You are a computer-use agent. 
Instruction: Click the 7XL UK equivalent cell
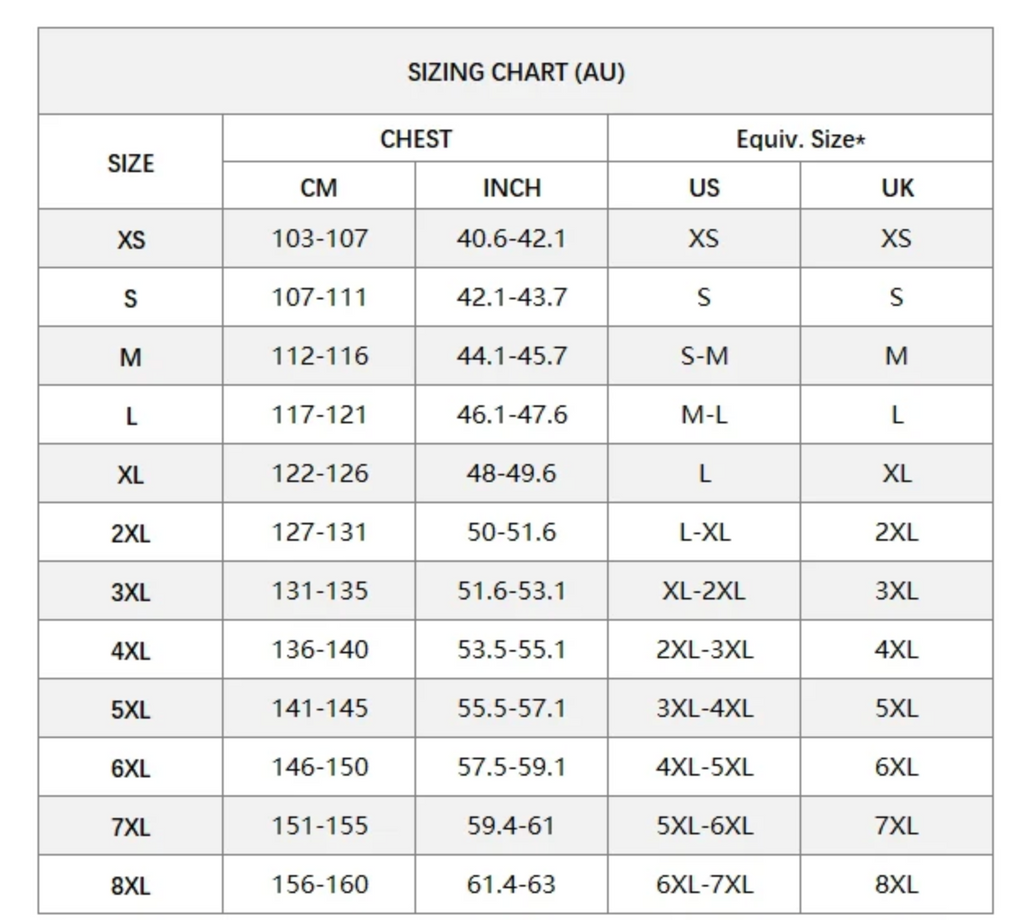coord(897,826)
